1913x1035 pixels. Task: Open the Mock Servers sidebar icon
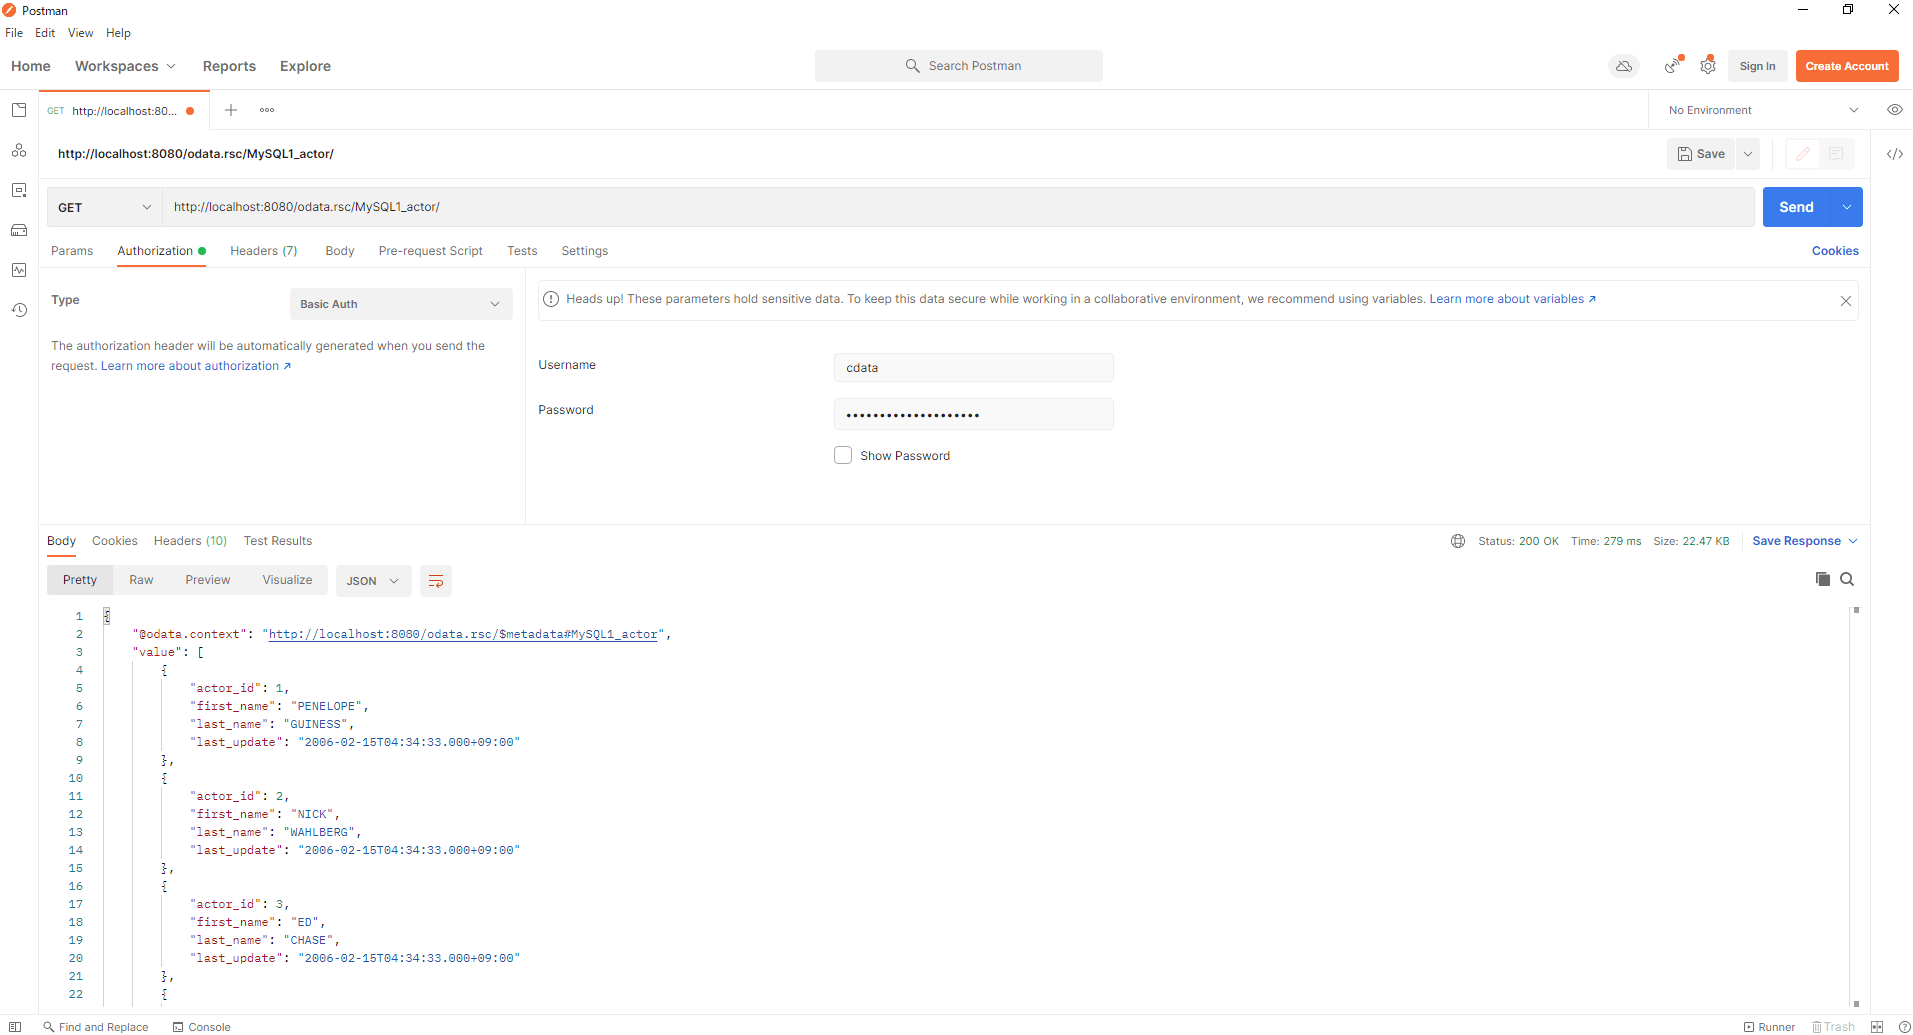click(19, 230)
